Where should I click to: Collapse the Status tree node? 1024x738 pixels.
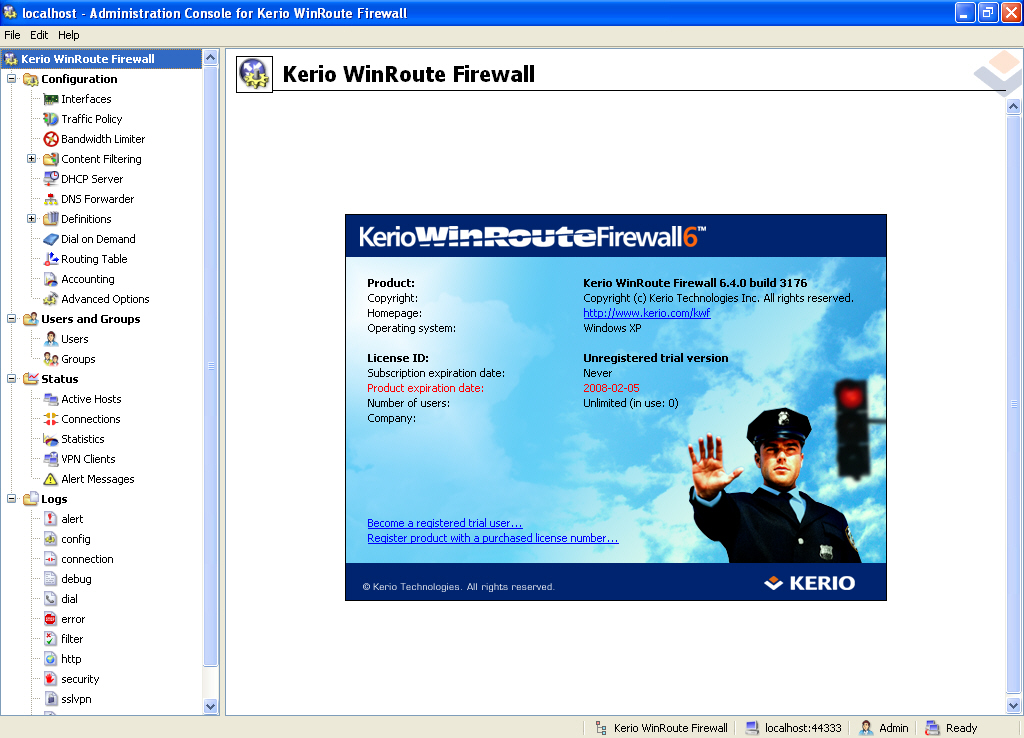tap(11, 379)
